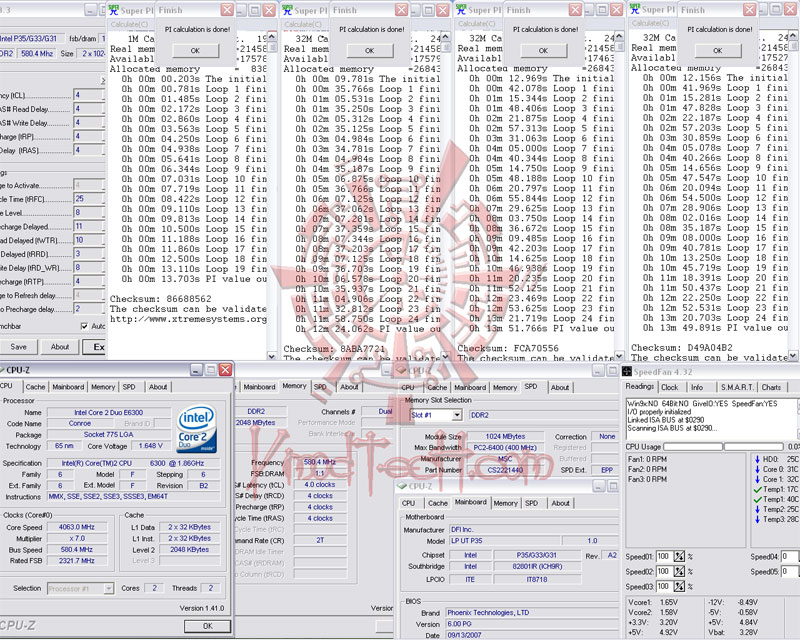Open the Processor #1 selection dropdown in CPU-Z

(109, 588)
